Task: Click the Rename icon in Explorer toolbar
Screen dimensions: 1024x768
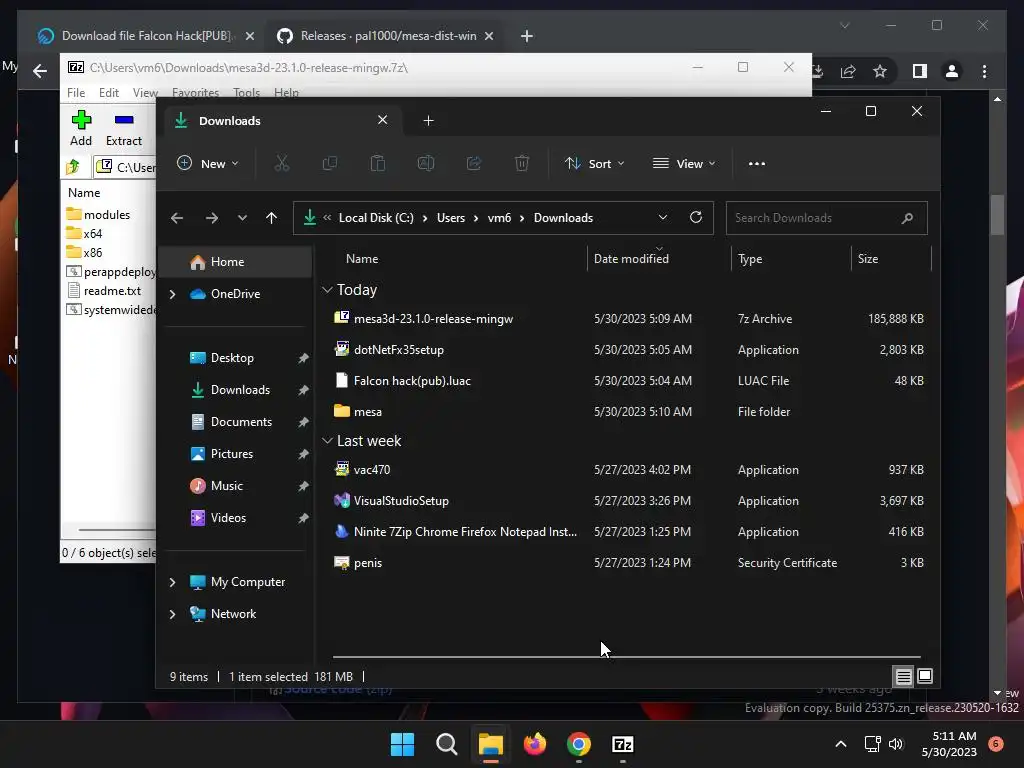Action: click(426, 163)
